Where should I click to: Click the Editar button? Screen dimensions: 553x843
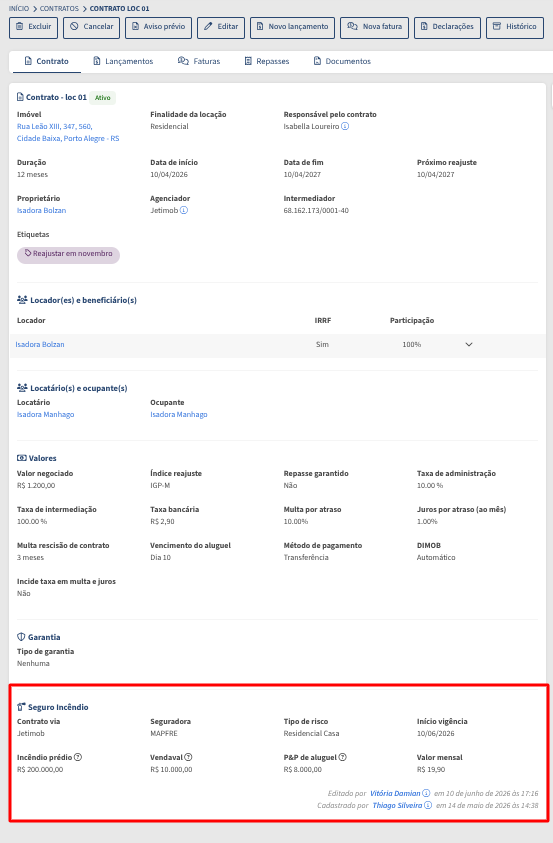221,27
